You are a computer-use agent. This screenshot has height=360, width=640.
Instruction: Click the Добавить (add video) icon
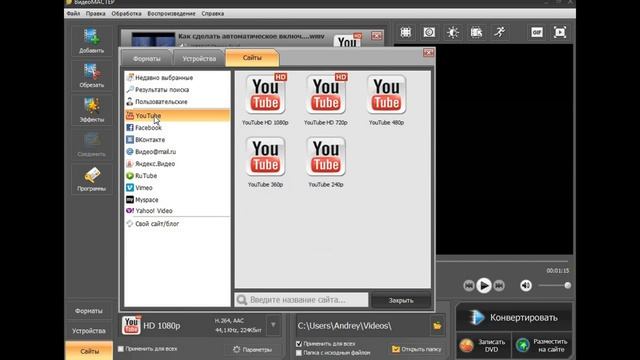coord(91,40)
